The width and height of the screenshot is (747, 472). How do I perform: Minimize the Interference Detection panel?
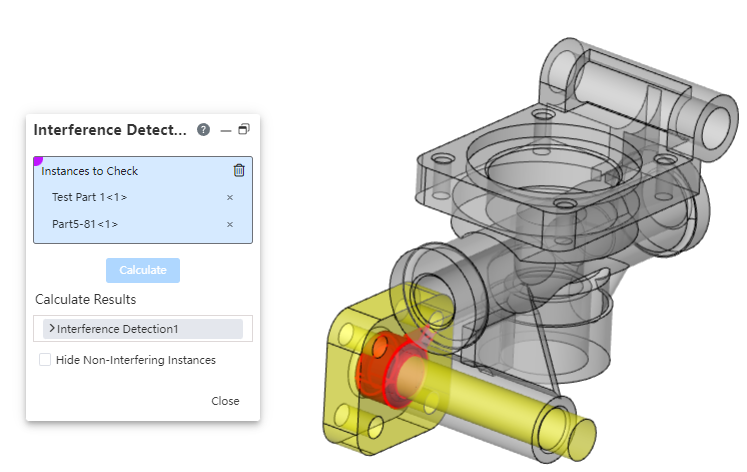pyautogui.click(x=225, y=130)
